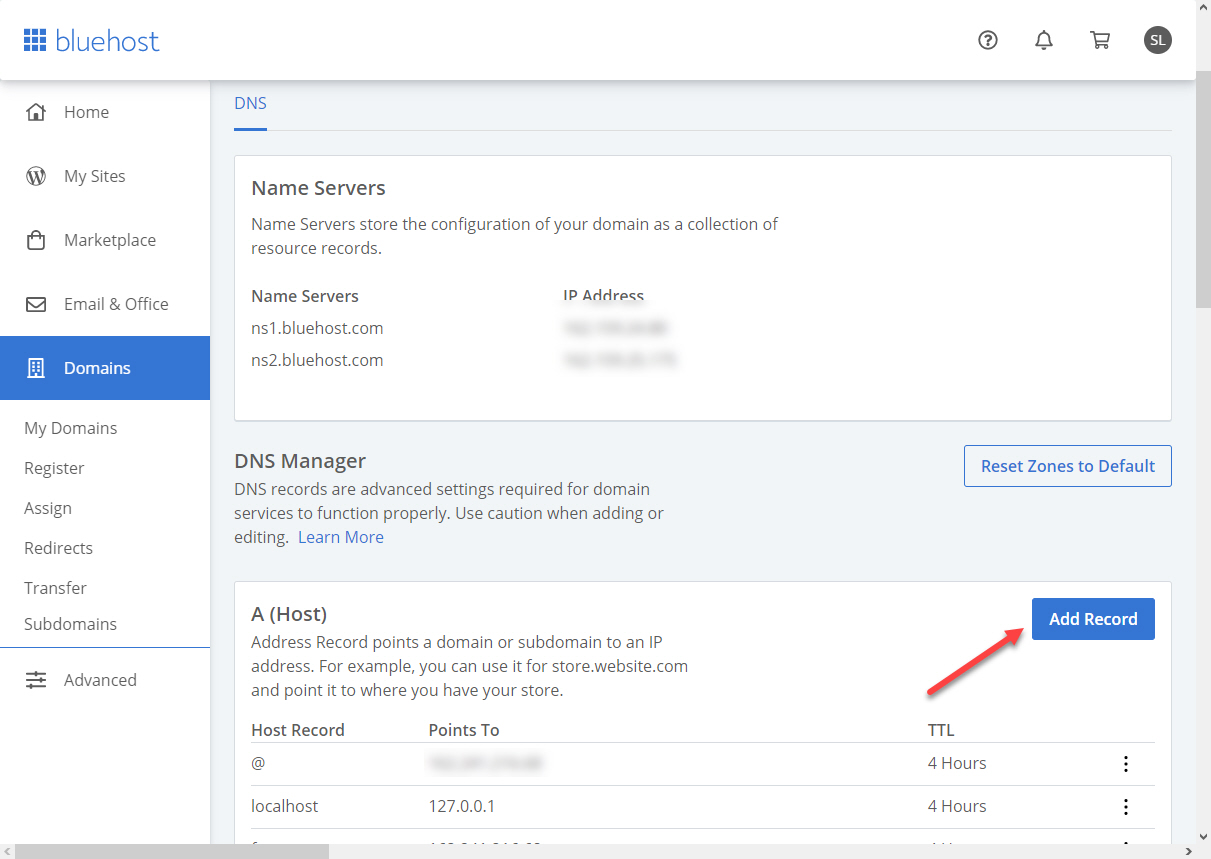Viewport: 1211px width, 859px height.
Task: Open the shopping cart icon
Action: [x=1100, y=40]
